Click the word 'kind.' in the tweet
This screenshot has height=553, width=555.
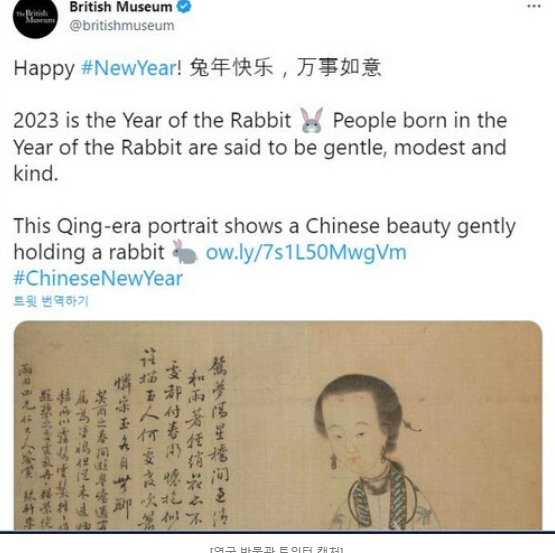(x=36, y=173)
